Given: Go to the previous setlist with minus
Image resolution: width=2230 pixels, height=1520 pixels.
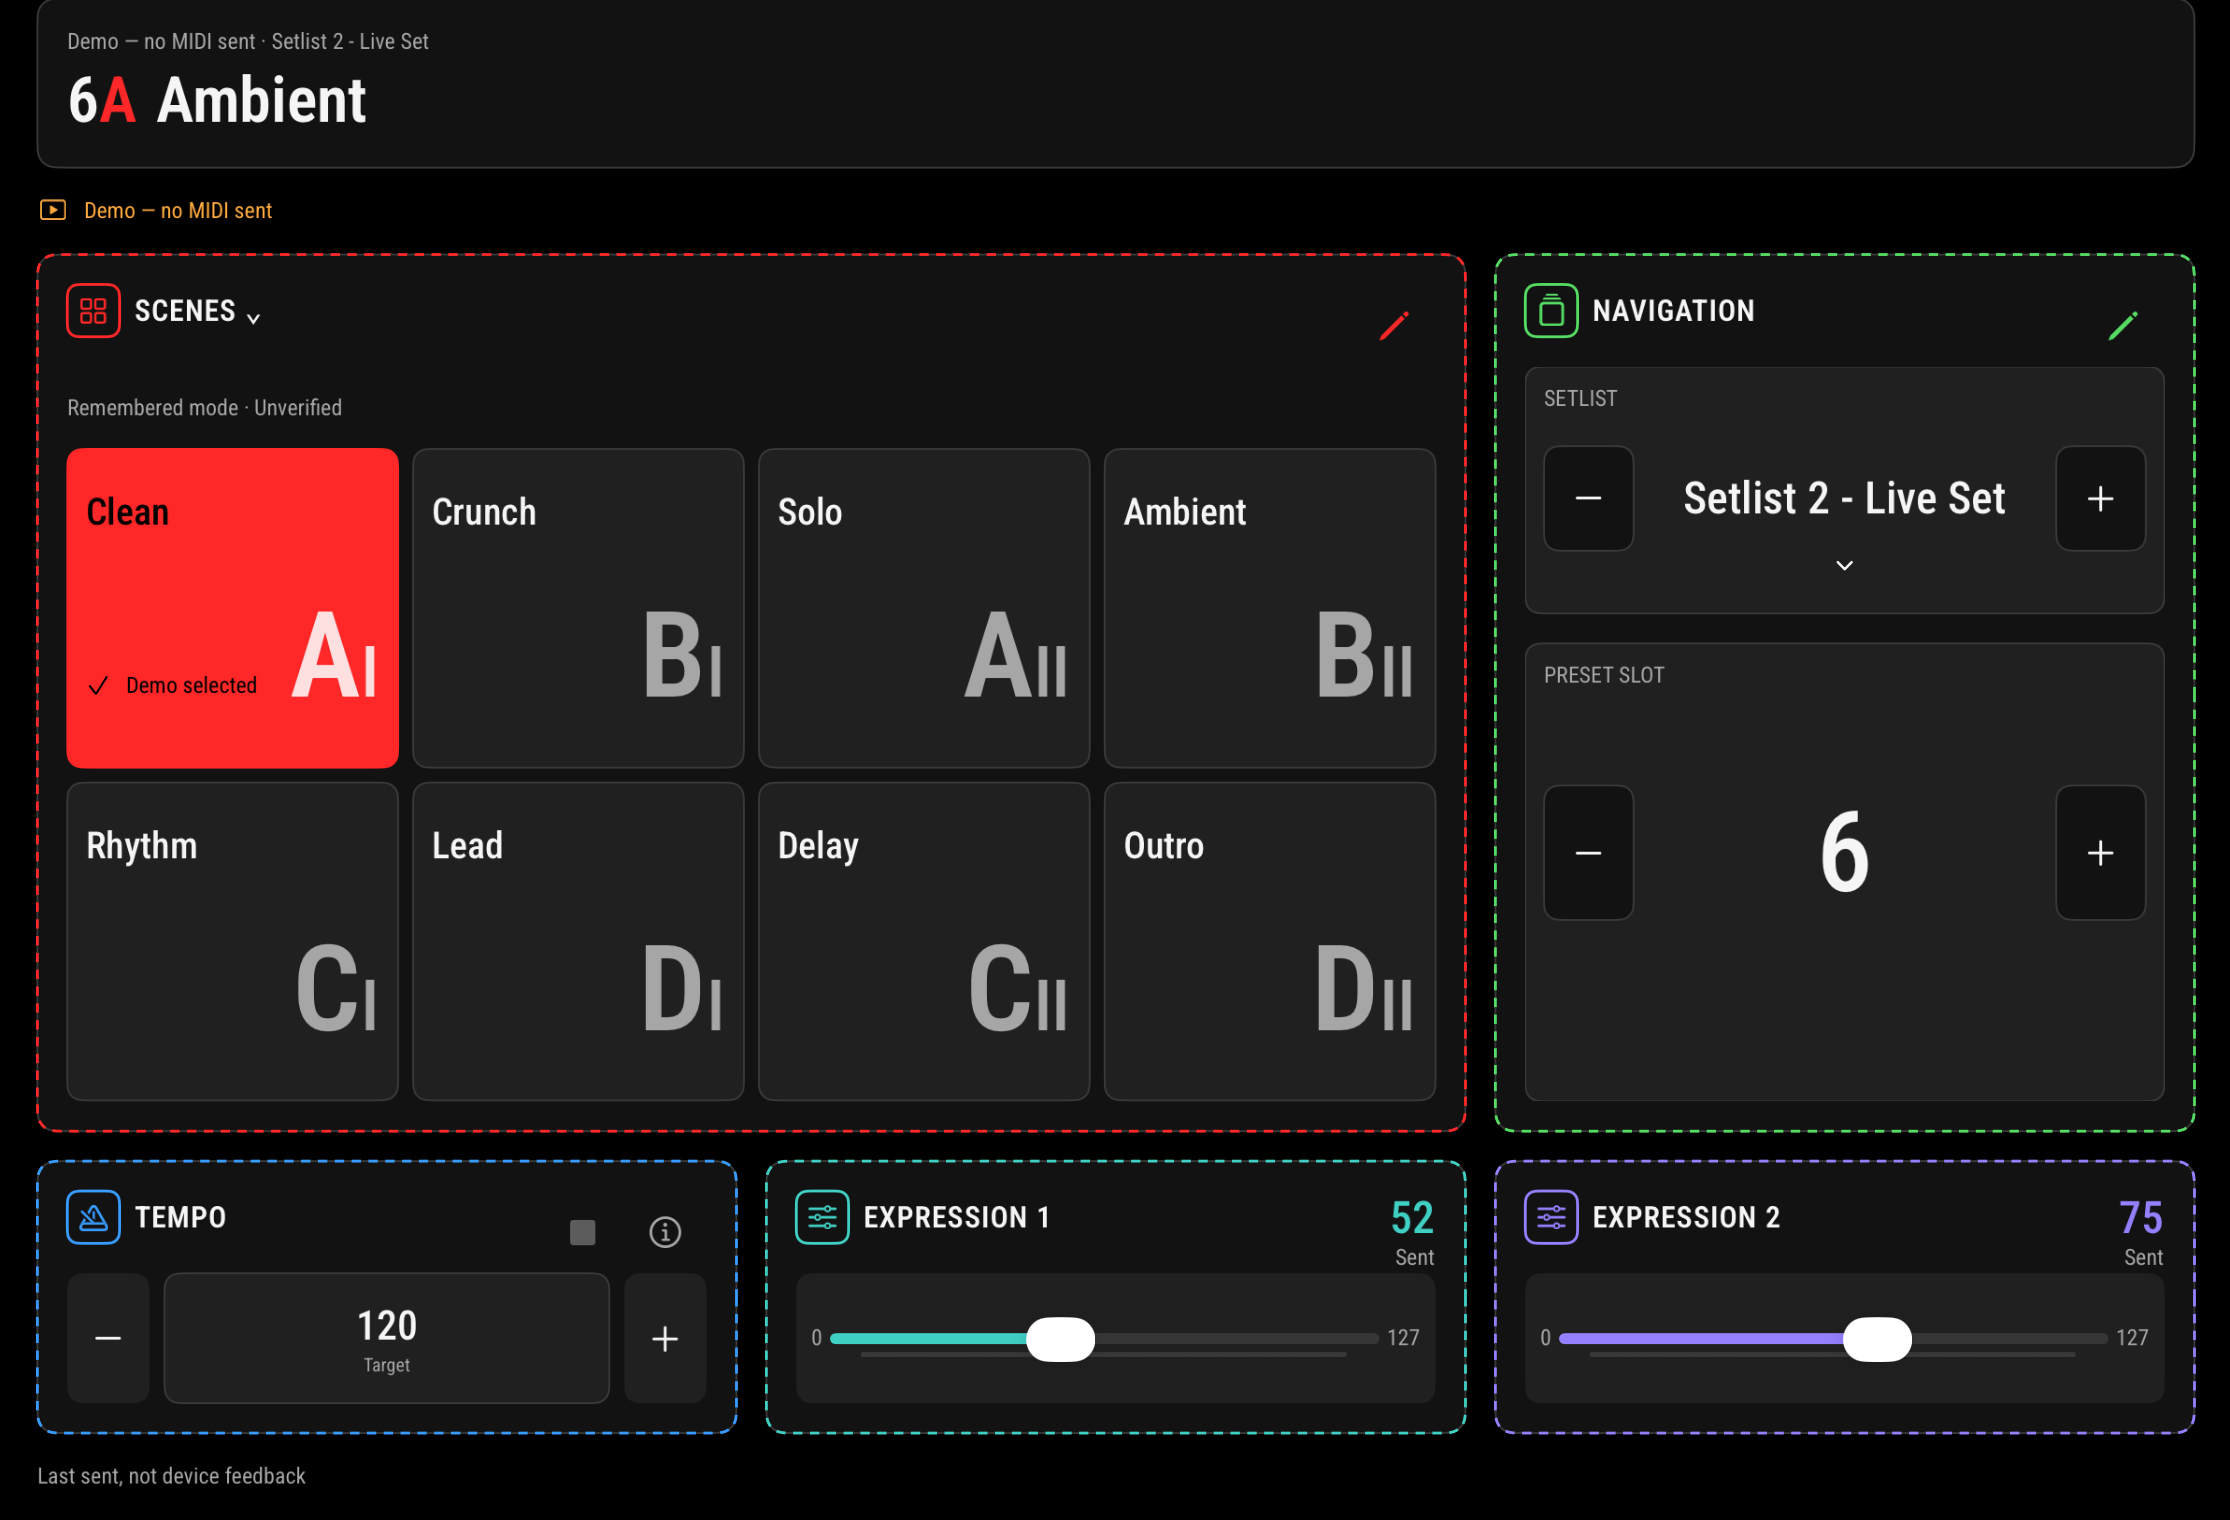Looking at the screenshot, I should click(1588, 498).
